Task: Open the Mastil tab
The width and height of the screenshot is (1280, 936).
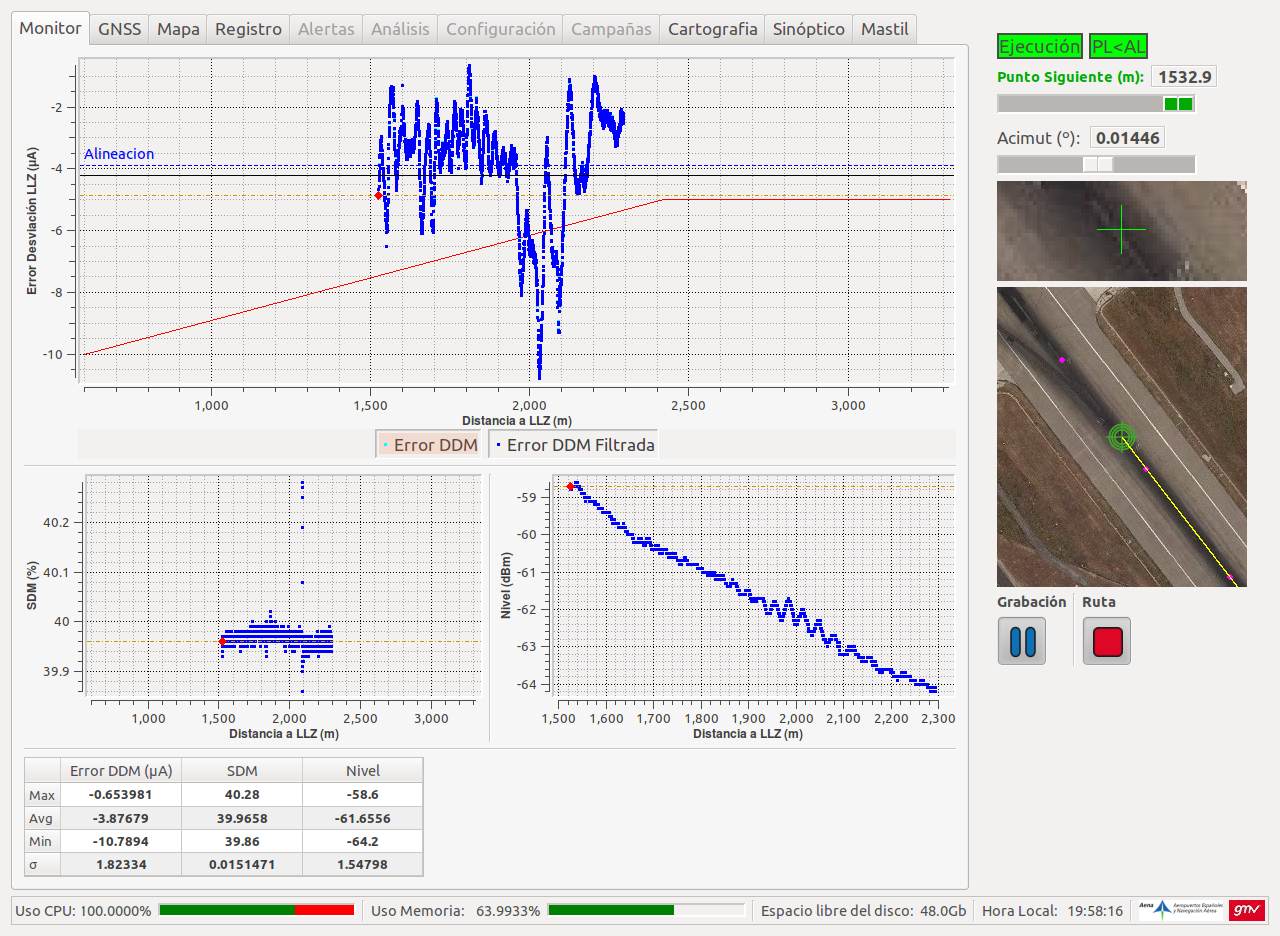Action: [885, 29]
